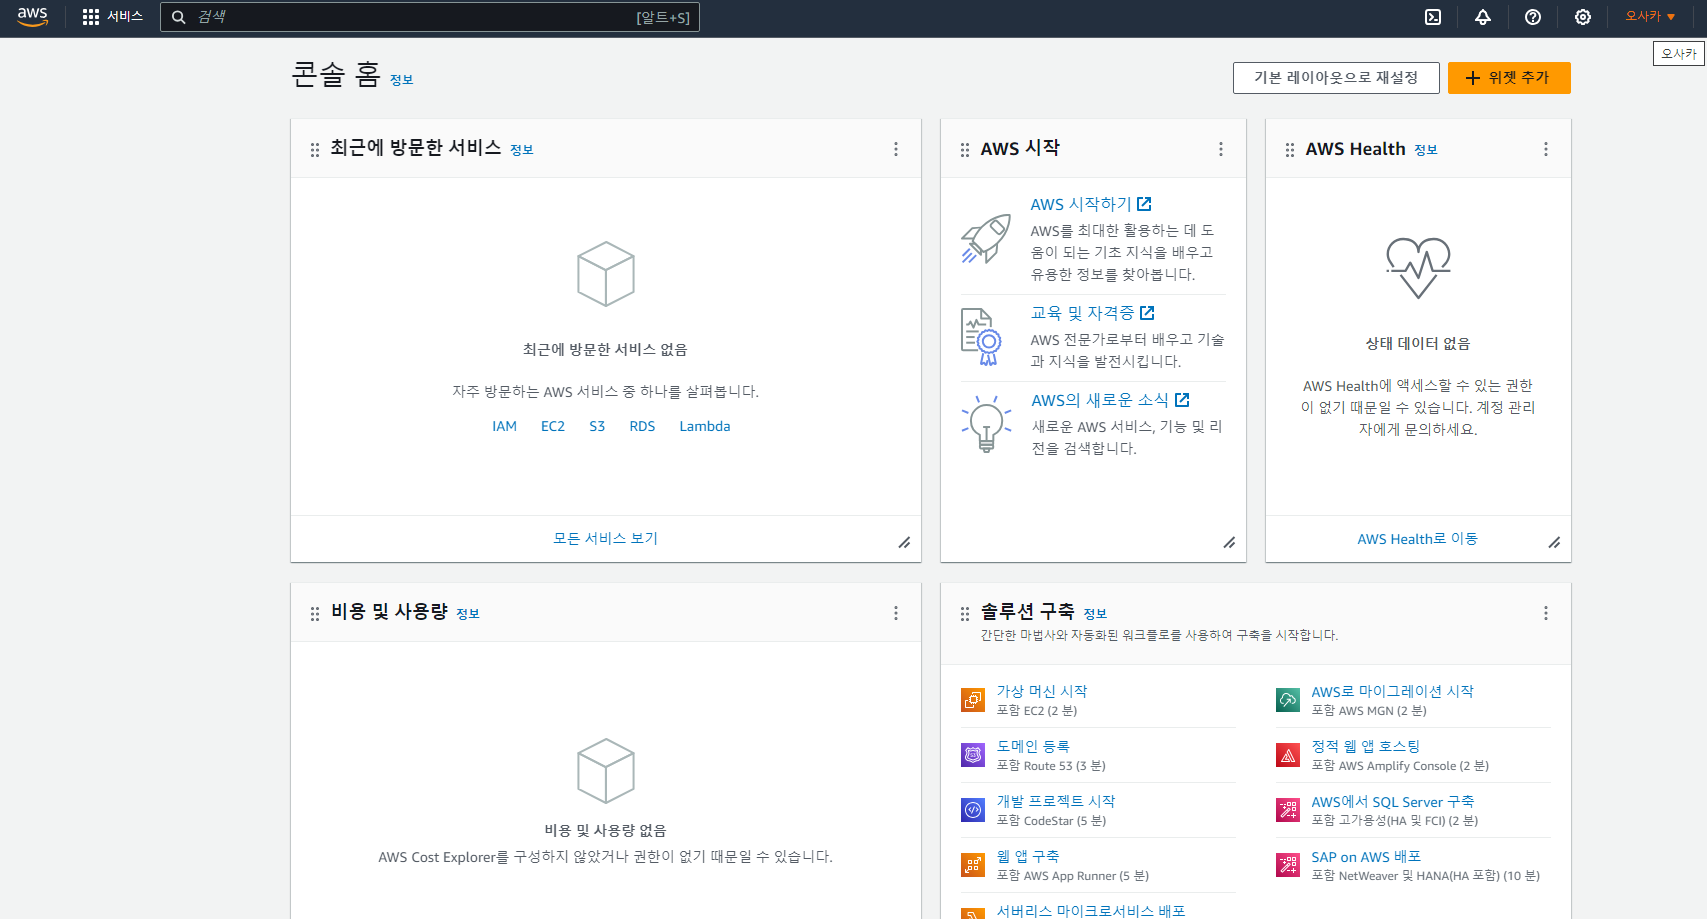Open options menu of 비용 및 사용량 widget
Screen dimensions: 1707x919
[x=896, y=613]
